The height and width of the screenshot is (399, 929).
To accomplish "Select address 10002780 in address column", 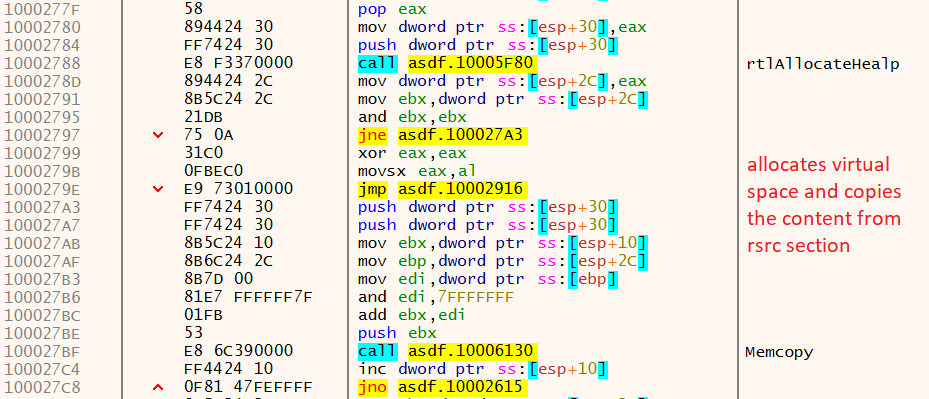I will tap(42, 27).
